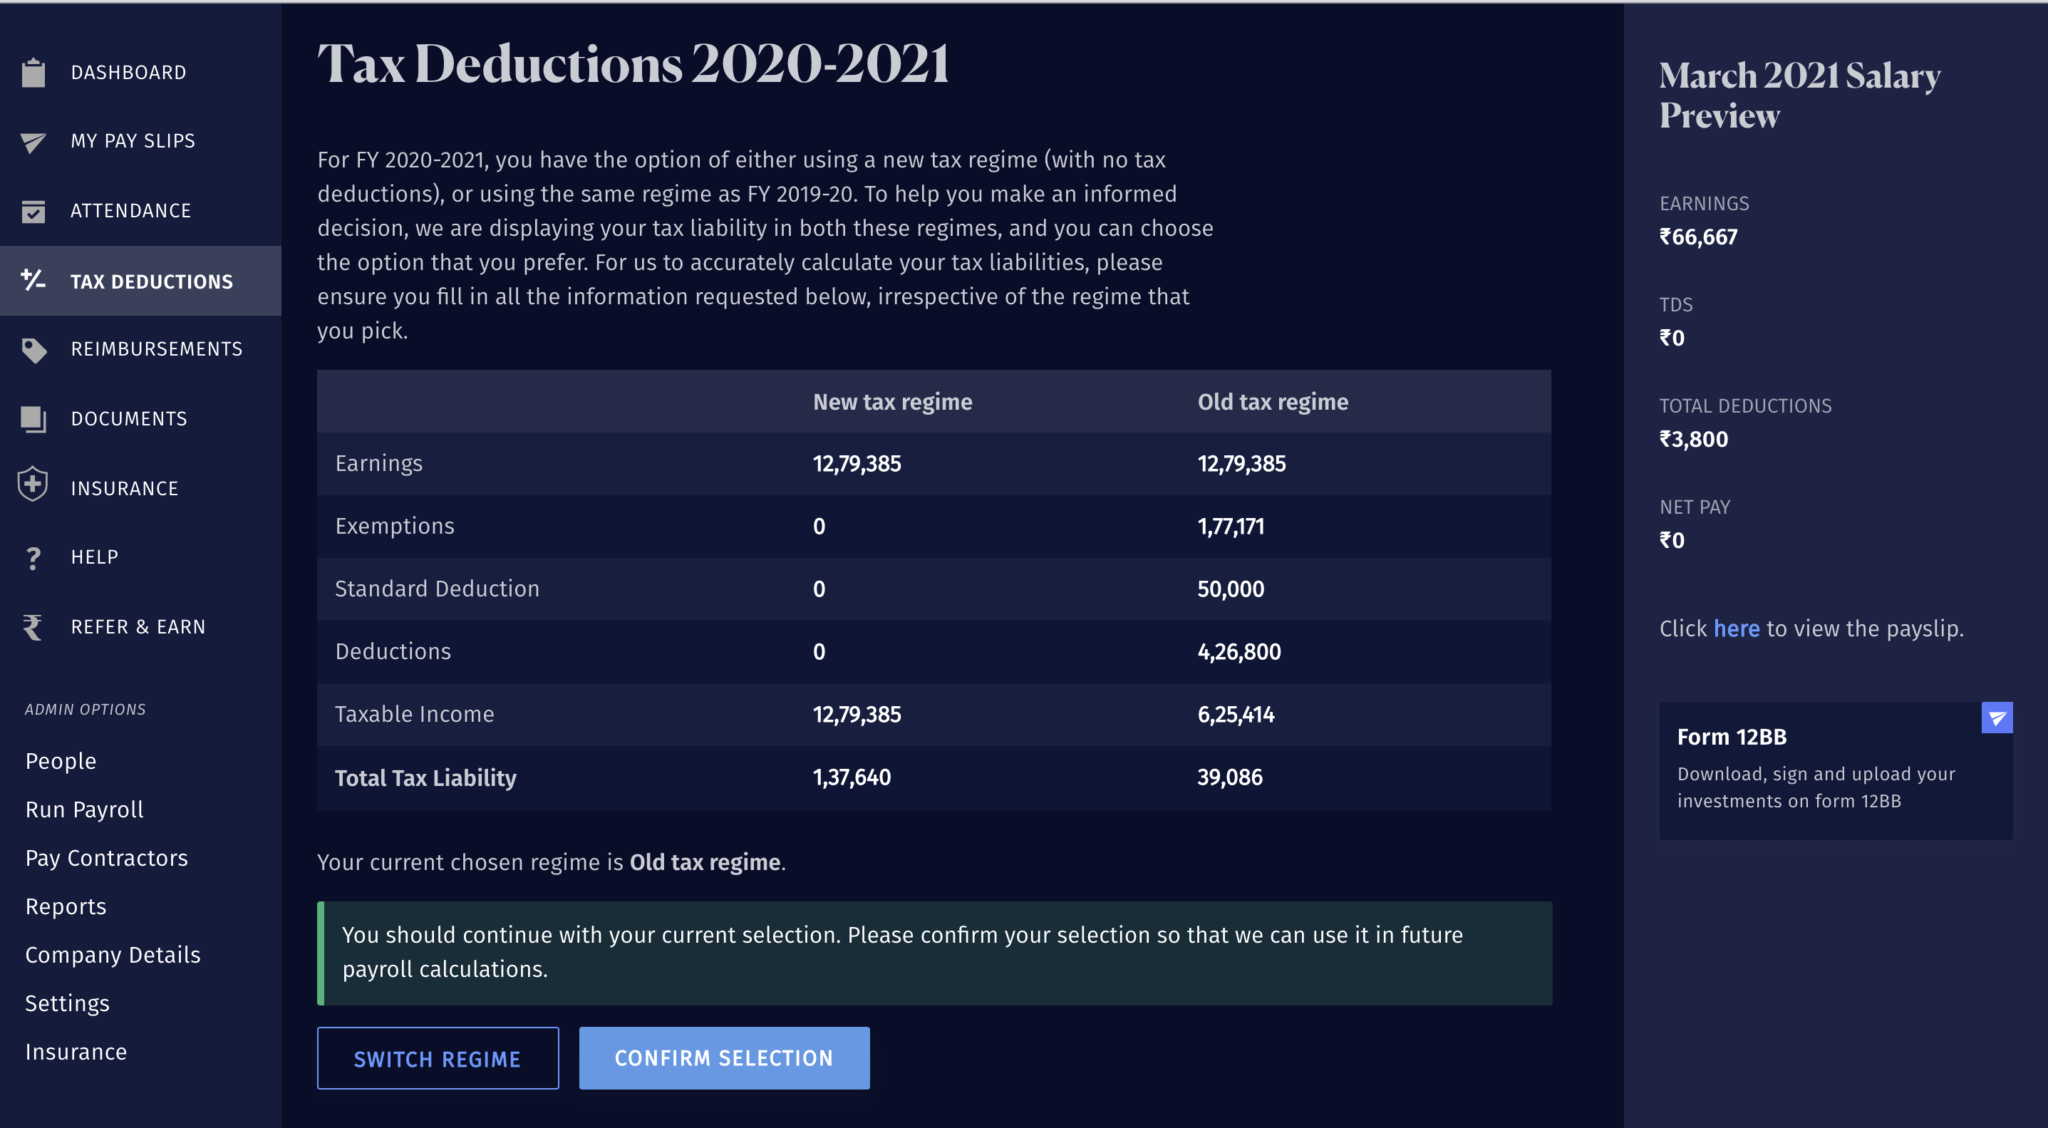Select the Refer & Earn icon

coord(33,625)
